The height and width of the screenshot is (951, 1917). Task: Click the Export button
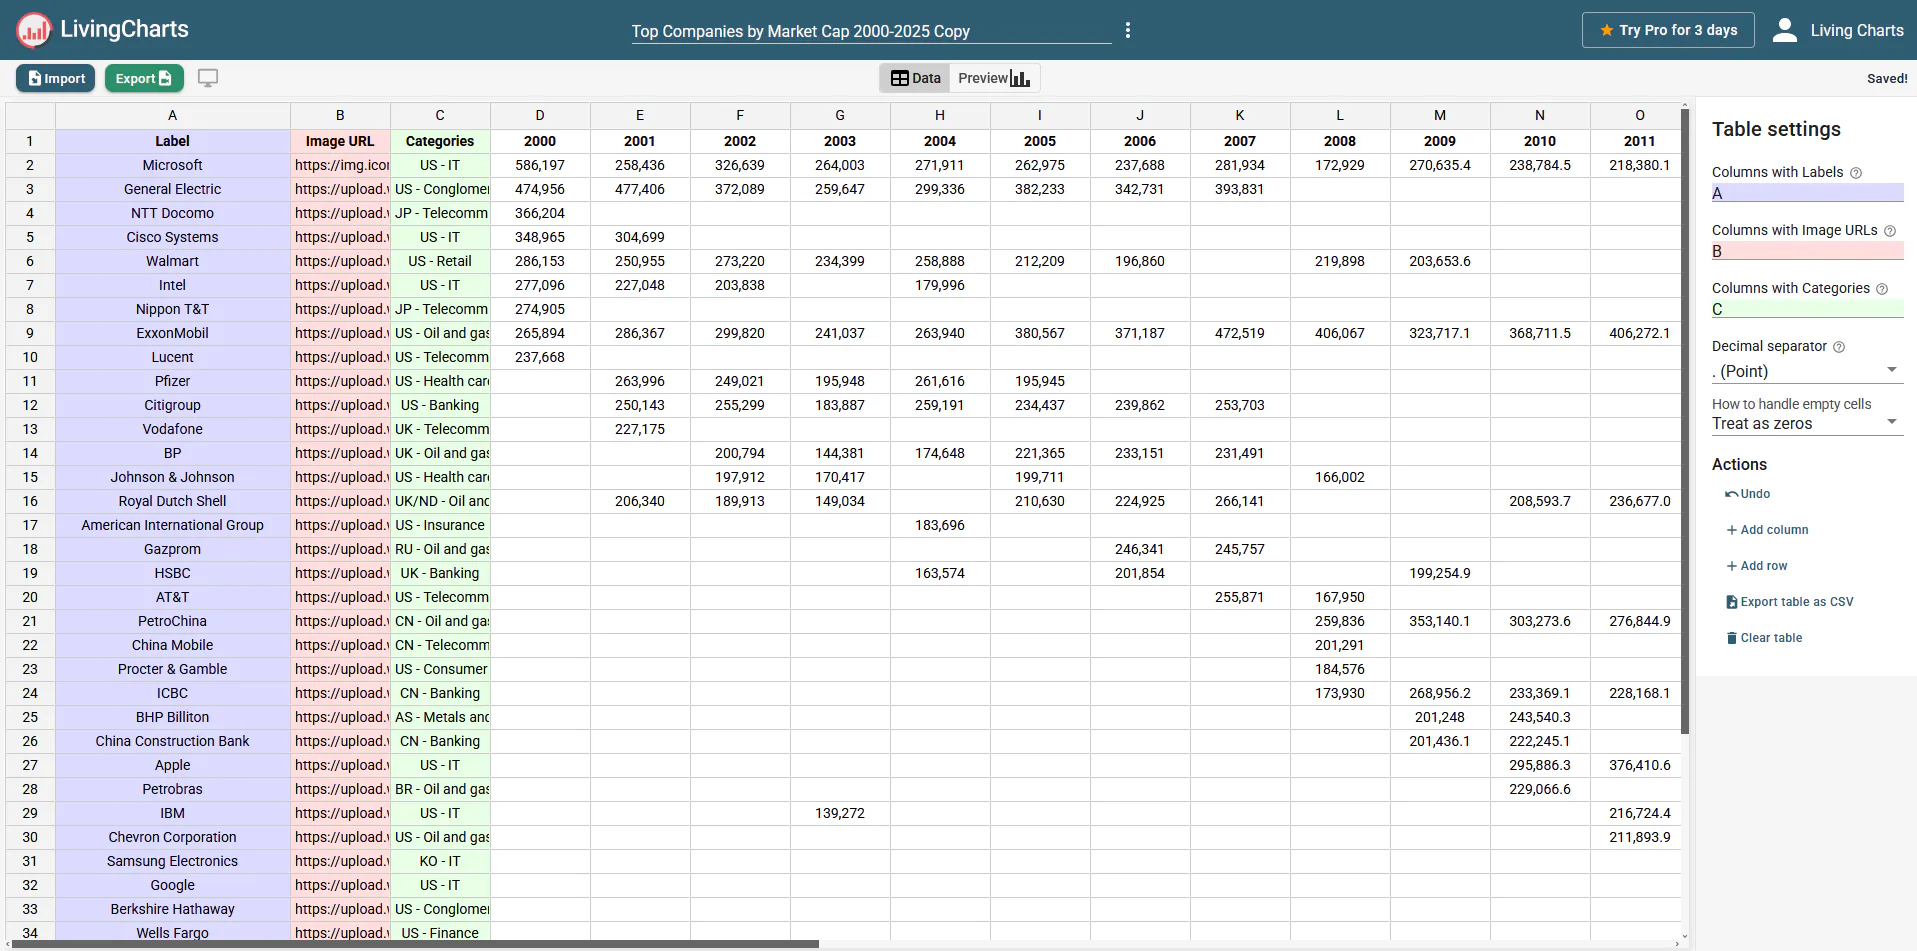[143, 78]
